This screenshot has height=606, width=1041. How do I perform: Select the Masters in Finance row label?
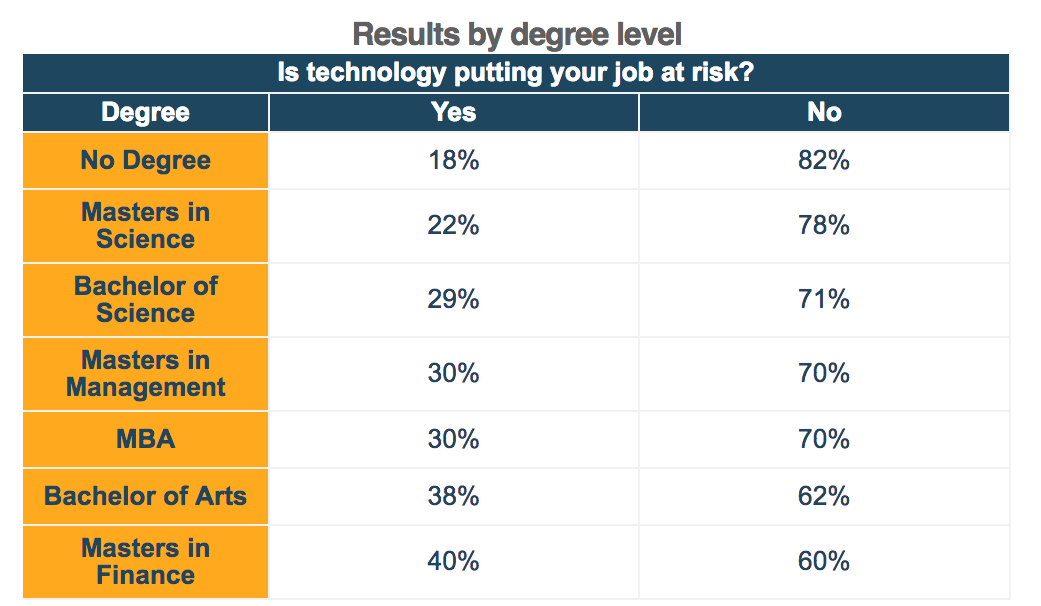146,562
